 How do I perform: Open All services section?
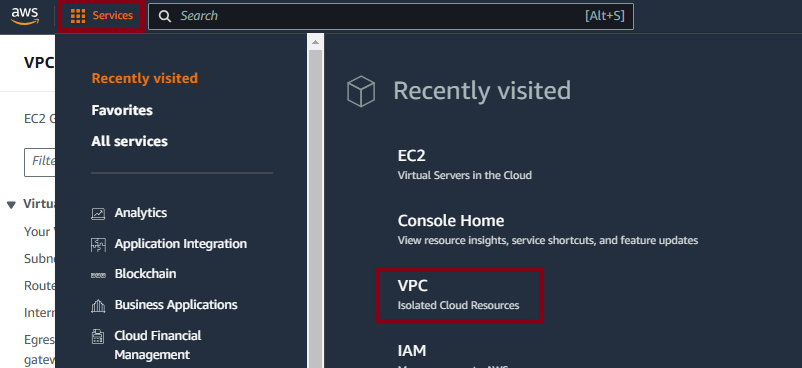coord(129,141)
